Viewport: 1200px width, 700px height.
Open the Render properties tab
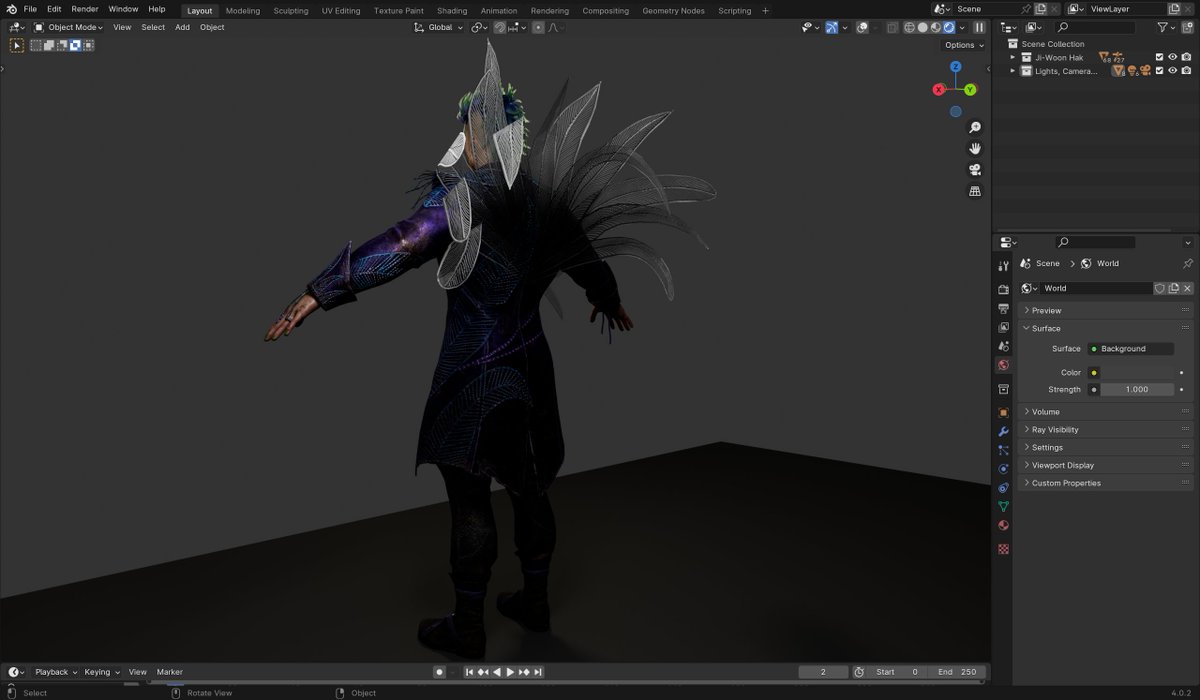[x=1003, y=289]
